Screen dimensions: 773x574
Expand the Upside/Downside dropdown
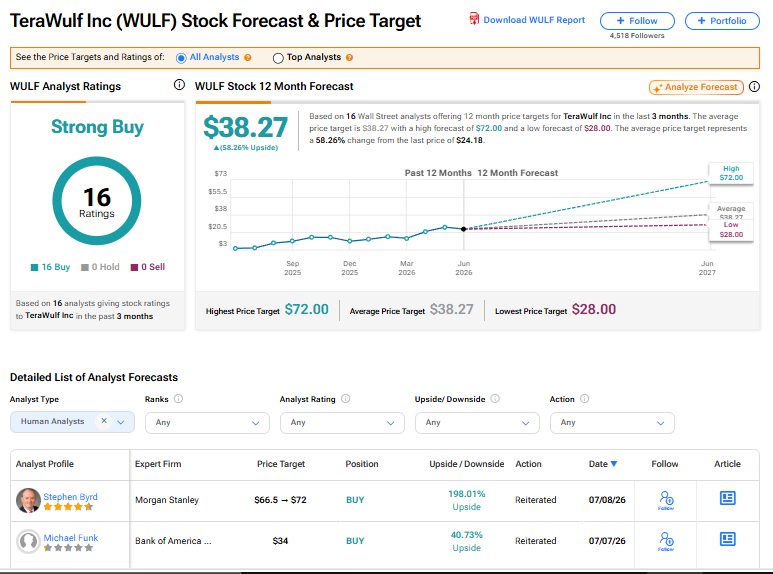coord(477,423)
